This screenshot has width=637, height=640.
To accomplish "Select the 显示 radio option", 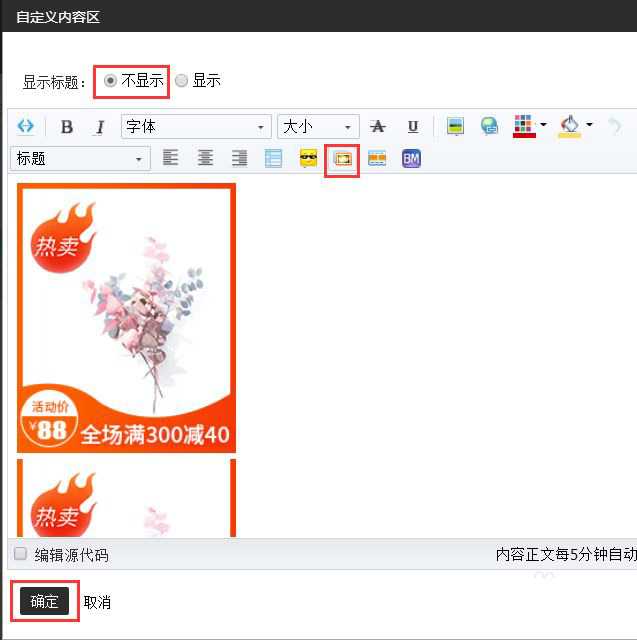I will click(x=181, y=81).
